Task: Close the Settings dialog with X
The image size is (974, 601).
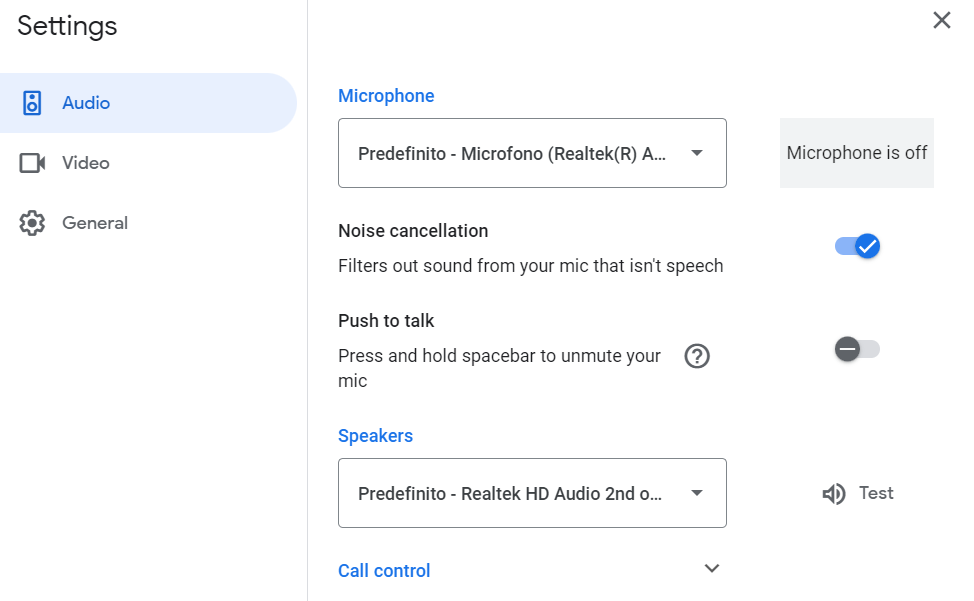Action: (x=941, y=21)
